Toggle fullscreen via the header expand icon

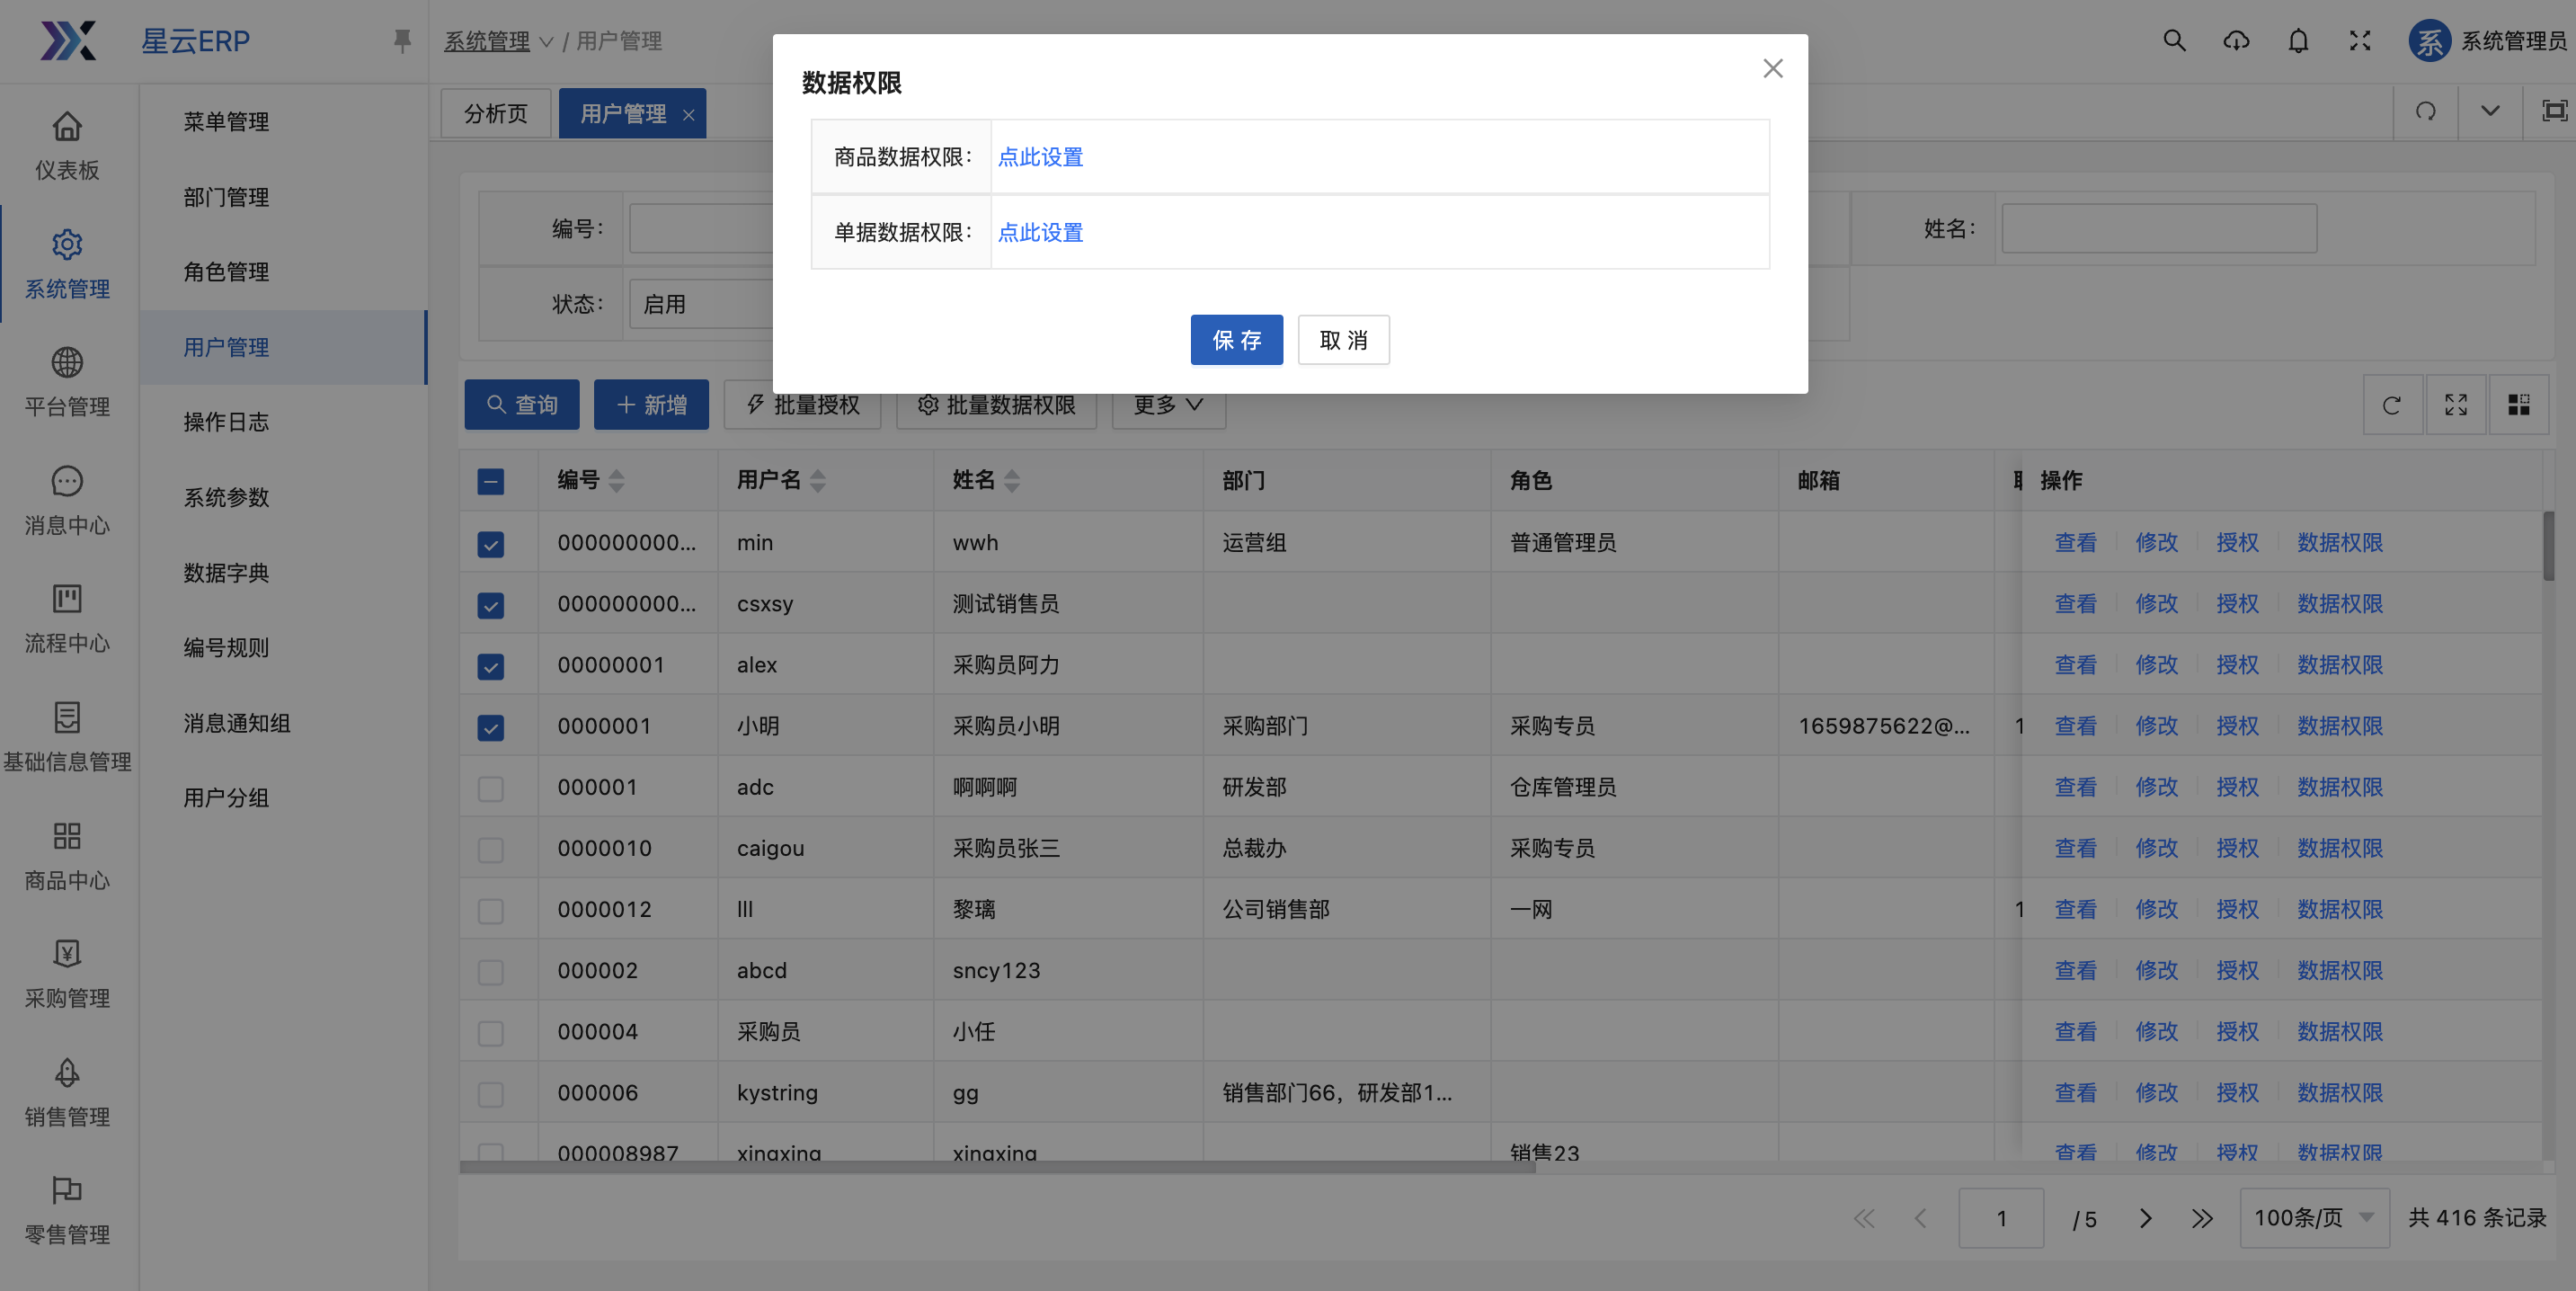click(2360, 41)
